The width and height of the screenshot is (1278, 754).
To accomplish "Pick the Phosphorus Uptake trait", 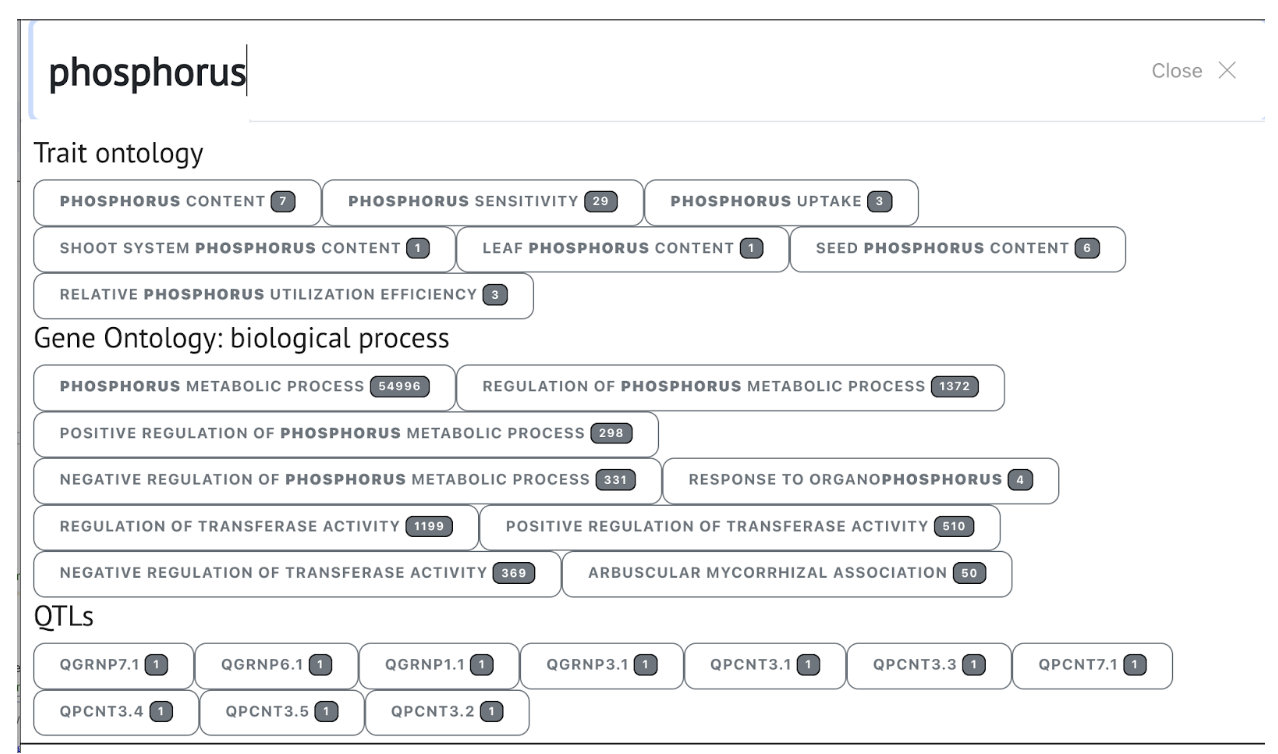I will [780, 202].
